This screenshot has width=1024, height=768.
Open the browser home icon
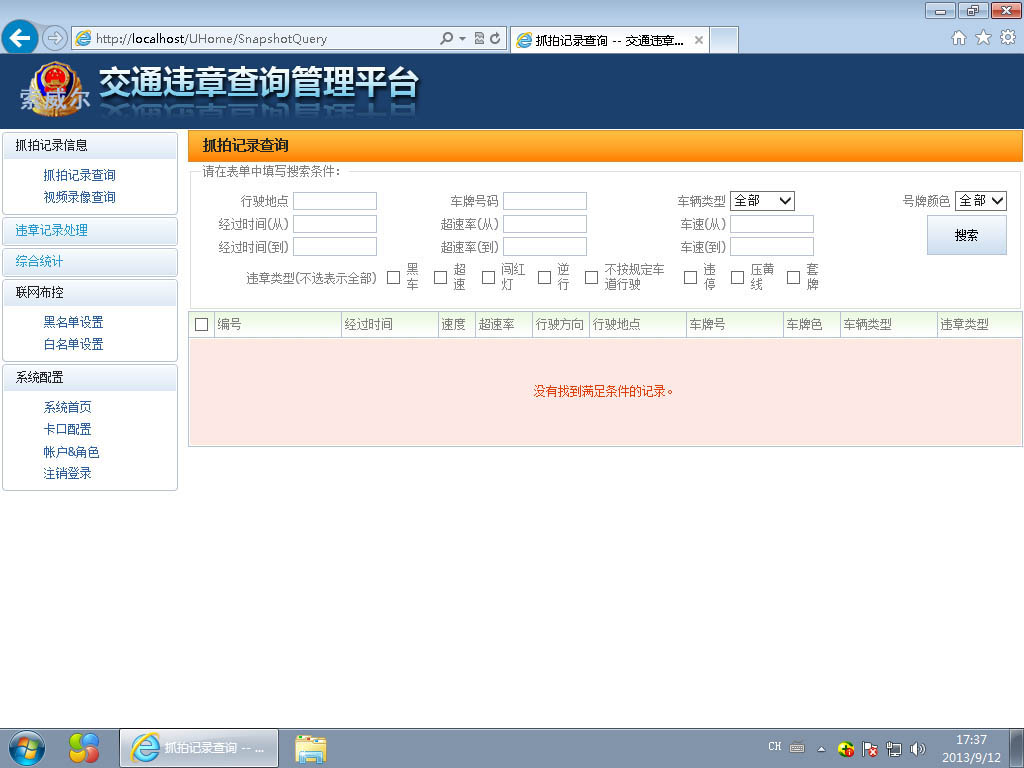point(958,38)
